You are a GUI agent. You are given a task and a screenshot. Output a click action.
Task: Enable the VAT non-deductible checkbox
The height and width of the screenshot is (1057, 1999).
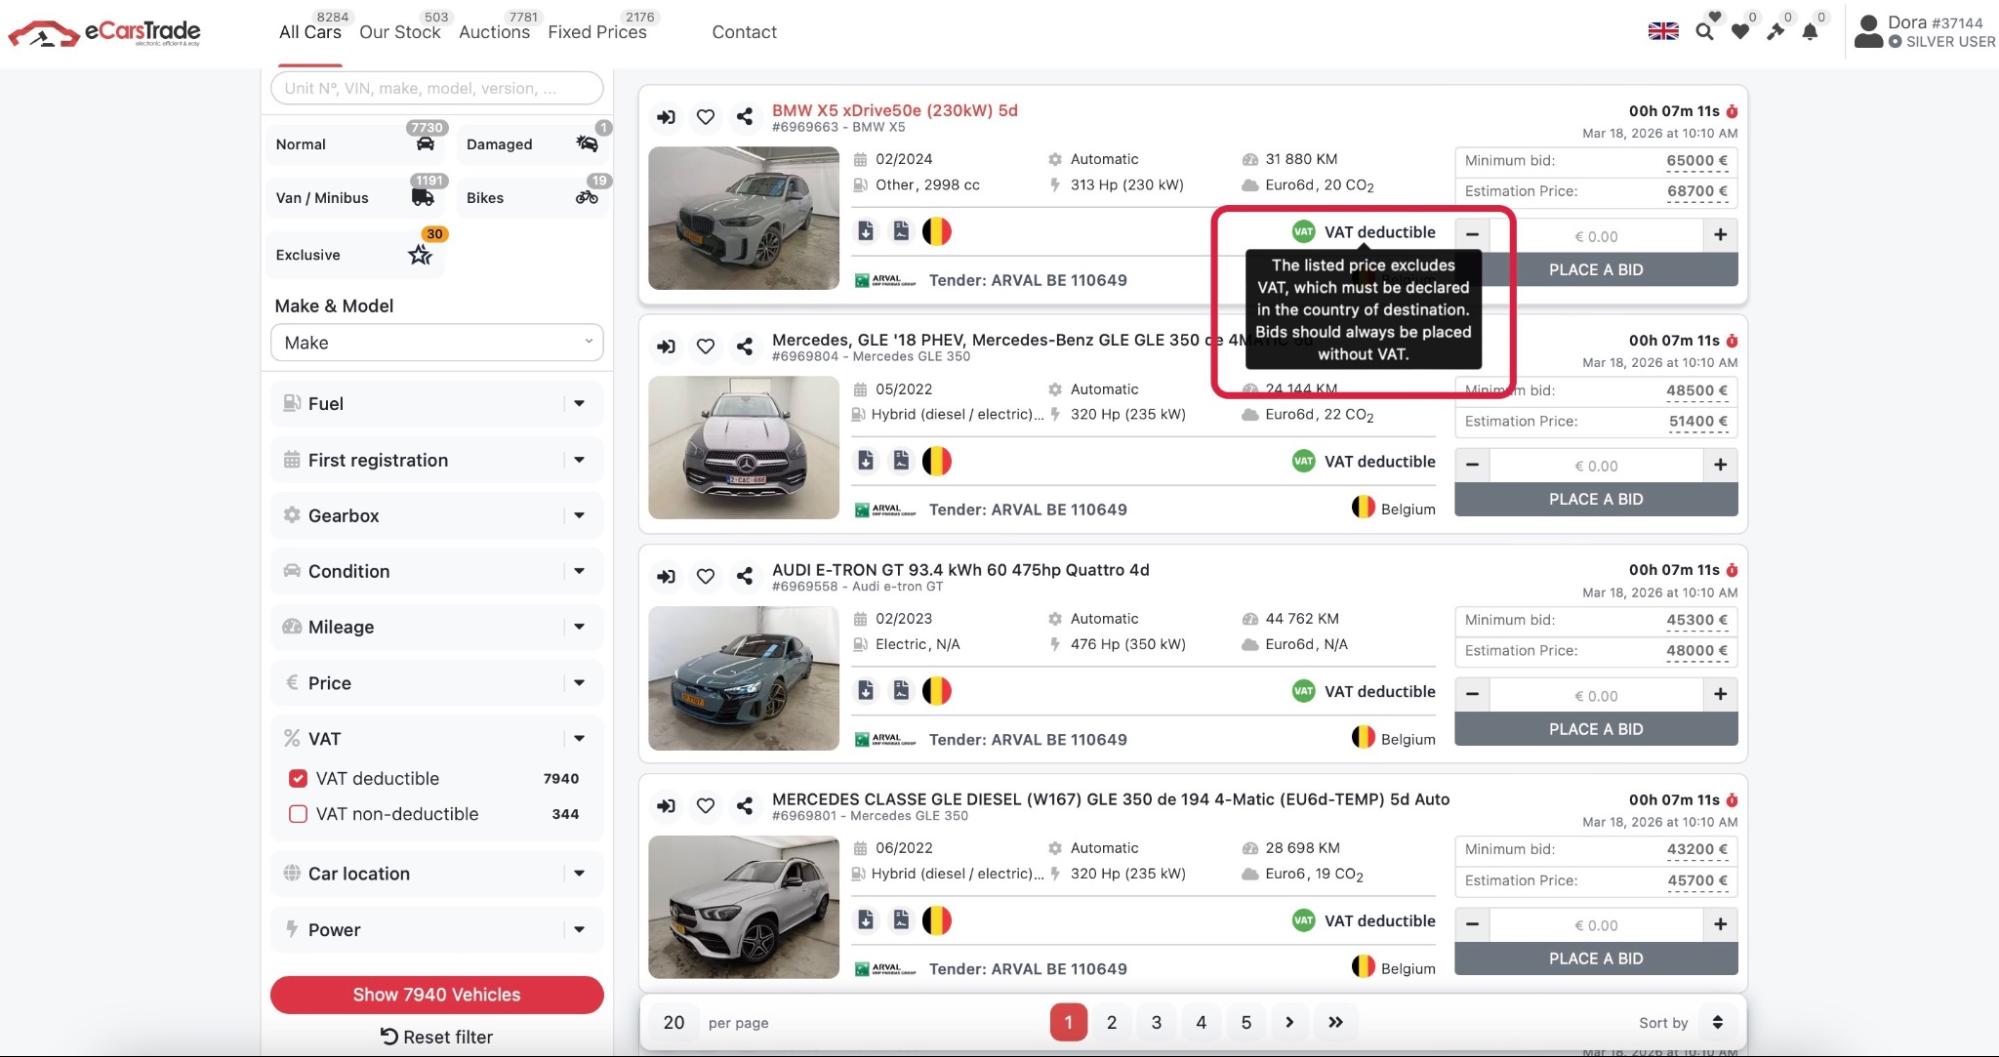298,814
